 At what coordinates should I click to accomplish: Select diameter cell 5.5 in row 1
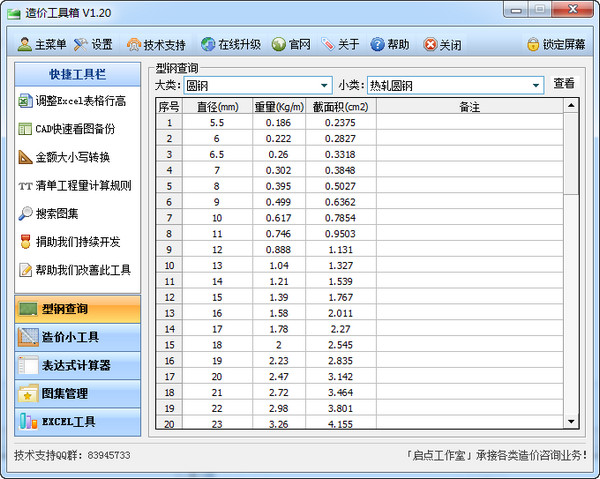pyautogui.click(x=217, y=122)
